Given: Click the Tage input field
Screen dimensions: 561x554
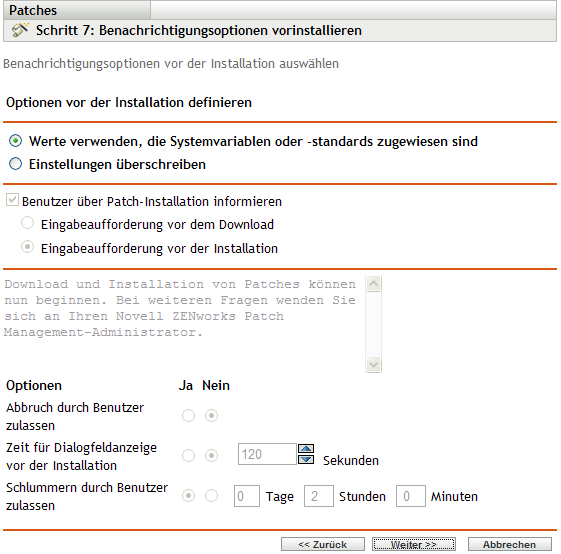Looking at the screenshot, I should click(x=247, y=496).
